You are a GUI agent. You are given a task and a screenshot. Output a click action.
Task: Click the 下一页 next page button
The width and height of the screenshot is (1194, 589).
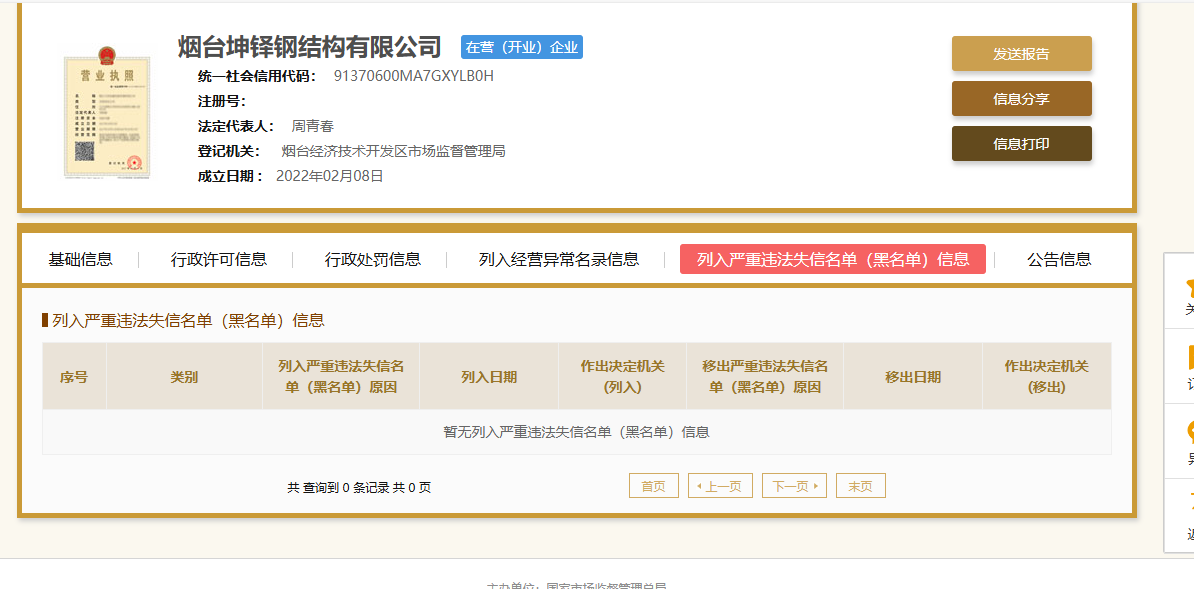(794, 485)
